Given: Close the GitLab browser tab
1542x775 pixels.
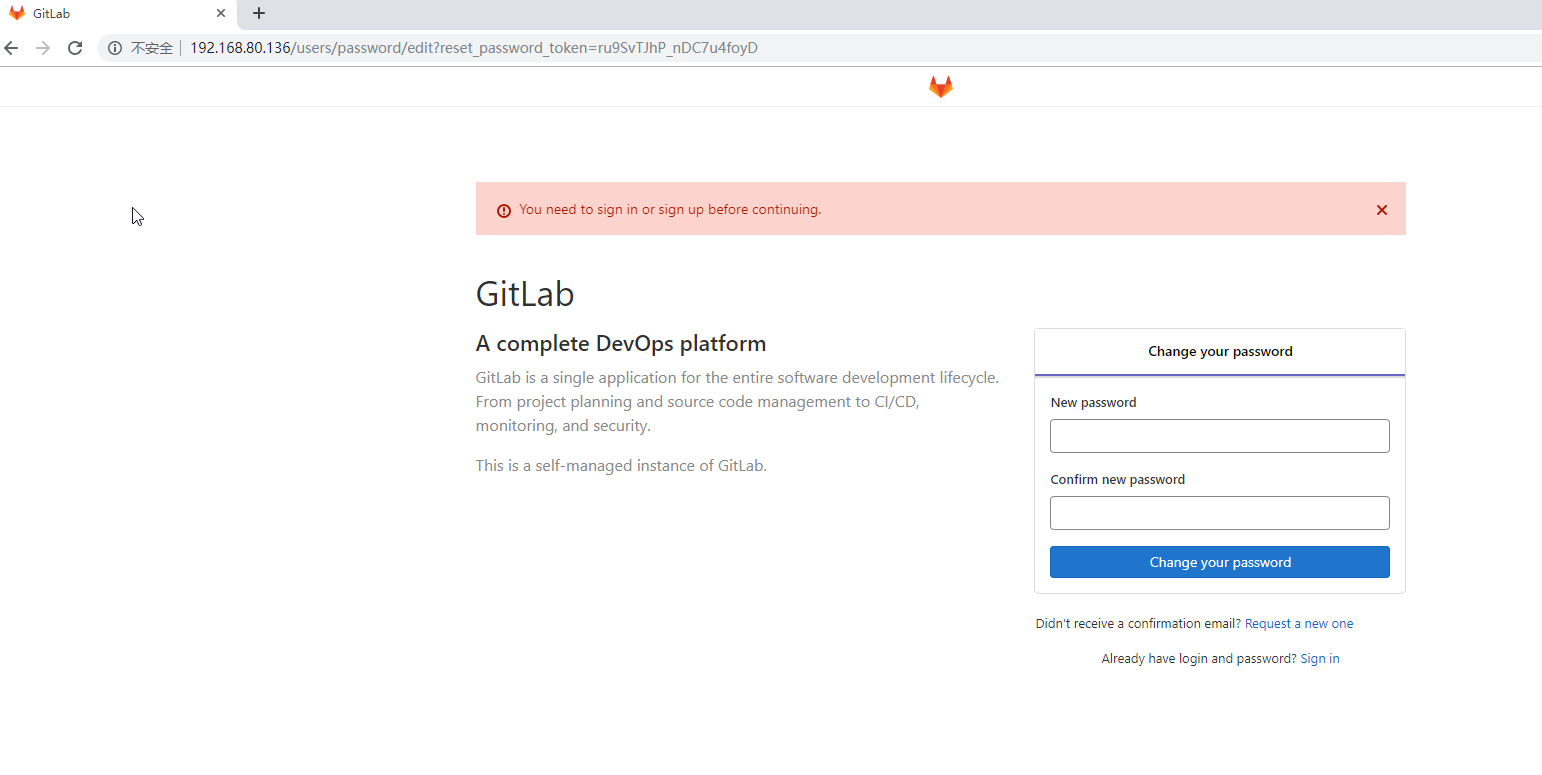Looking at the screenshot, I should pyautogui.click(x=221, y=14).
